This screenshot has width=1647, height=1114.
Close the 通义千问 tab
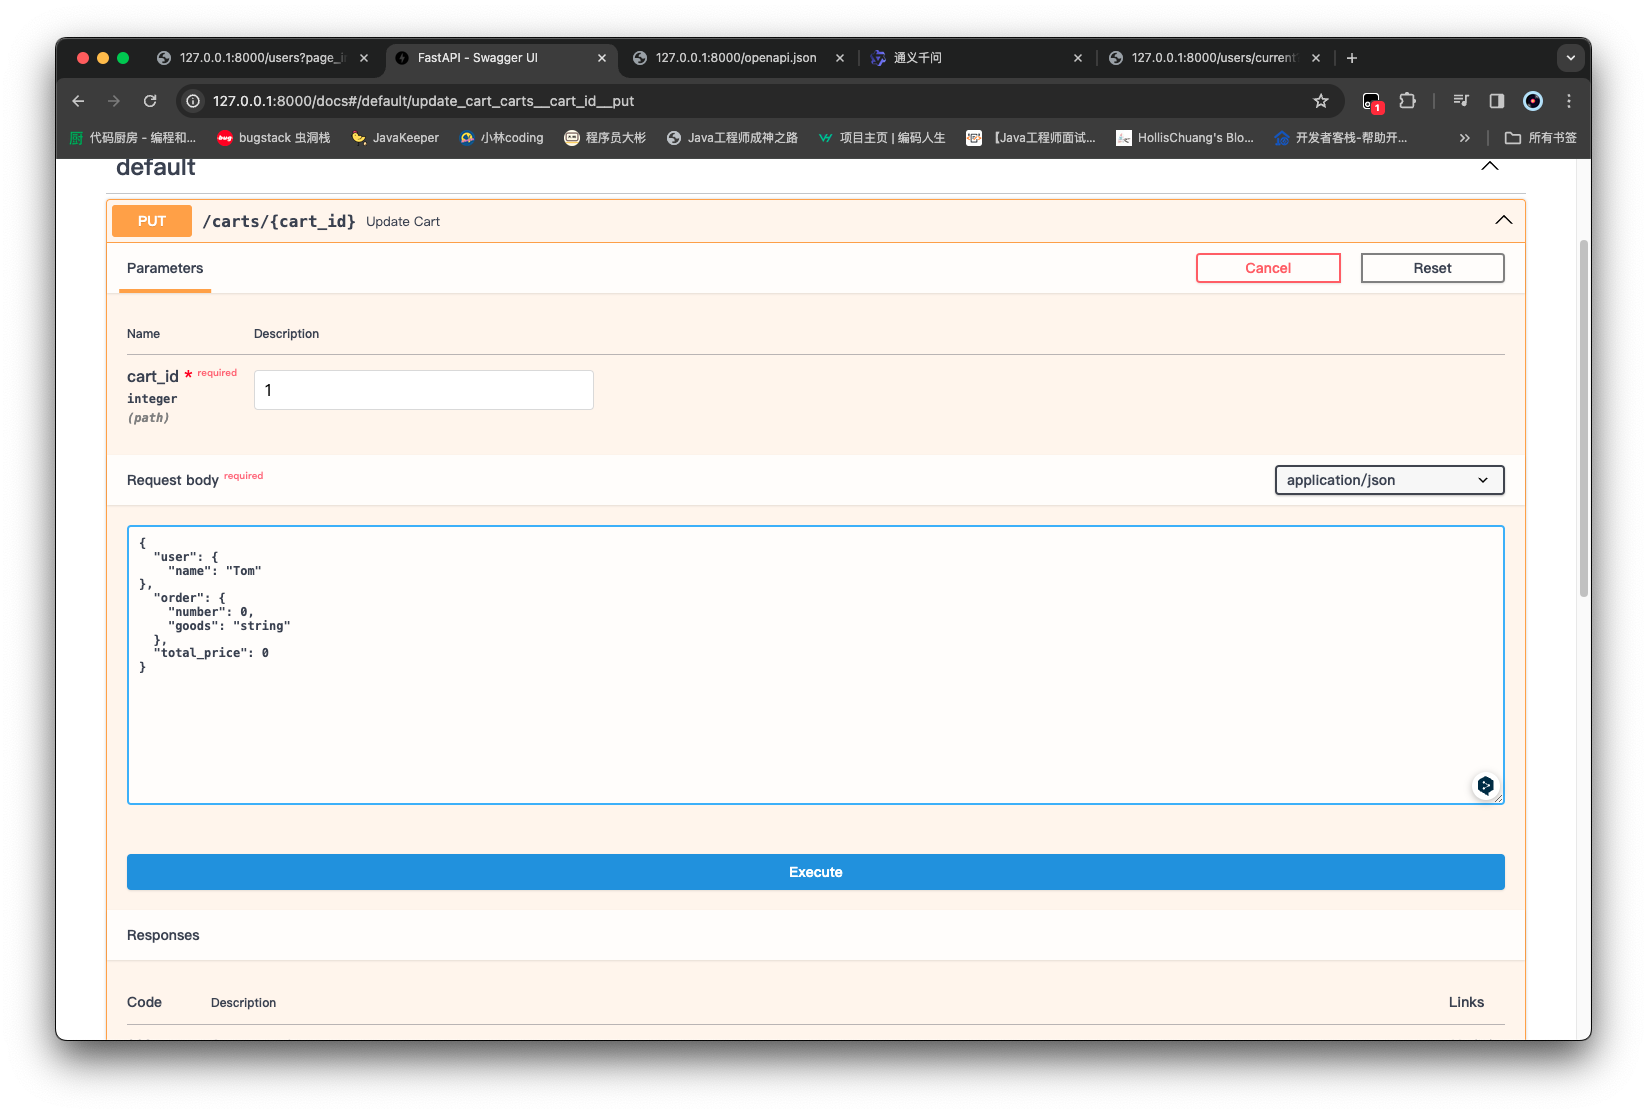click(x=1078, y=58)
